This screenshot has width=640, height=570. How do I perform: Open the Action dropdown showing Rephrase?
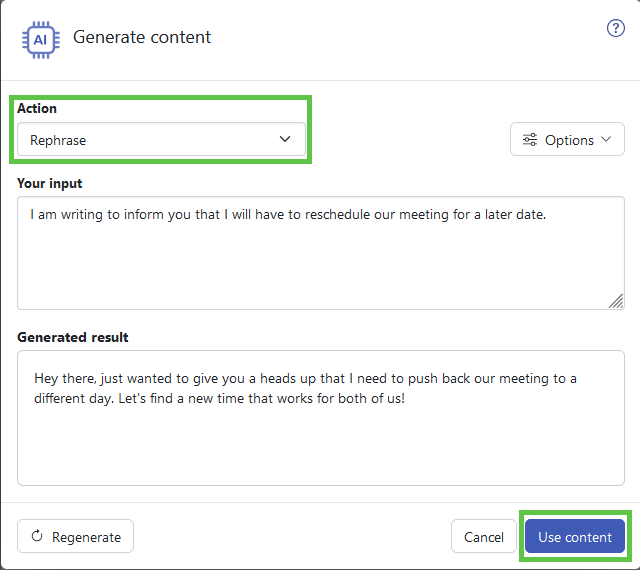[161, 139]
